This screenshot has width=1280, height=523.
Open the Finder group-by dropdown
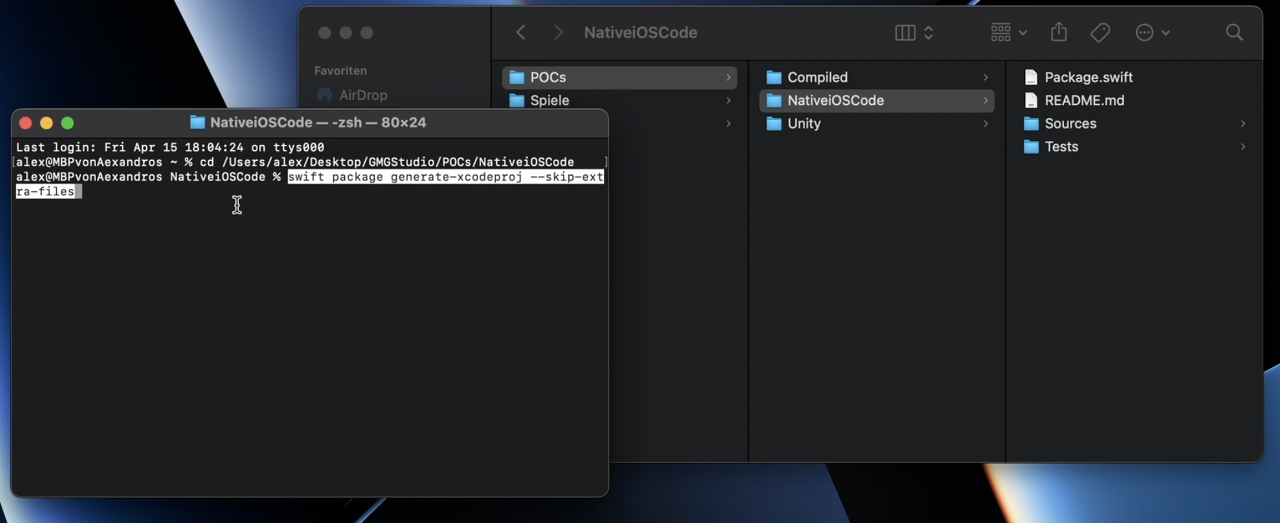click(1009, 33)
